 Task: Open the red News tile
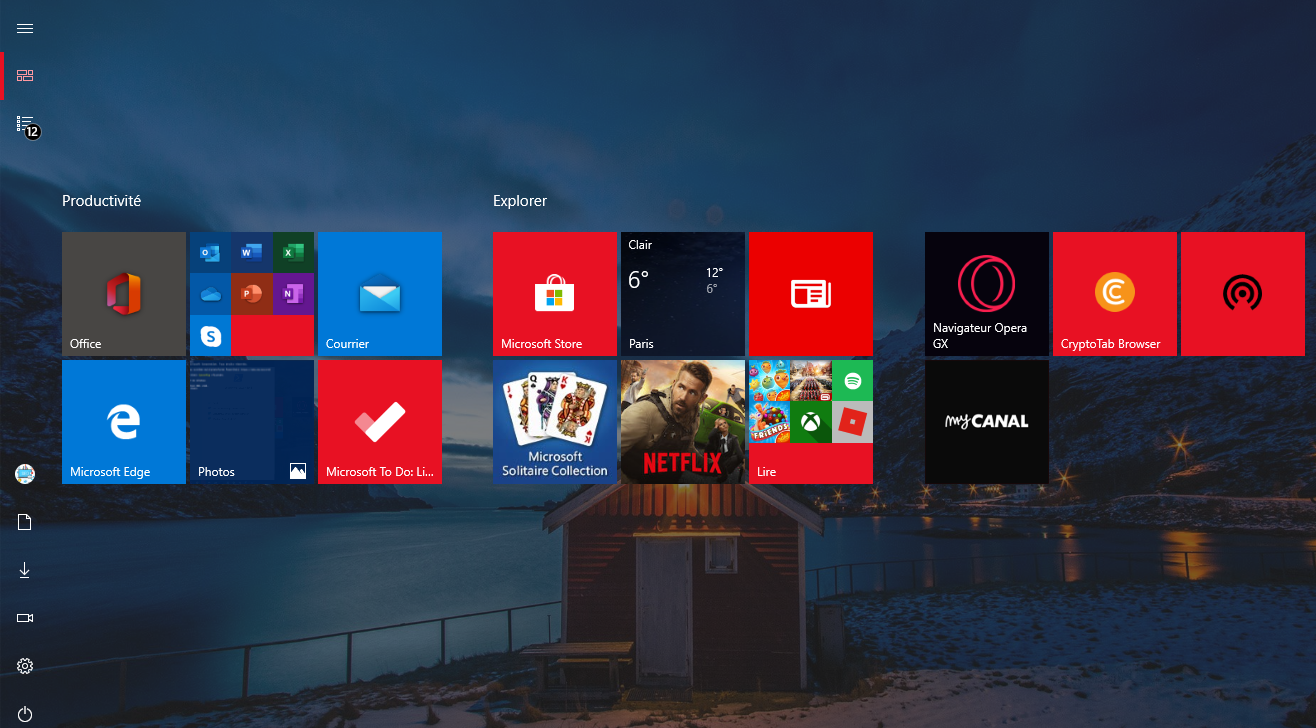(x=811, y=294)
